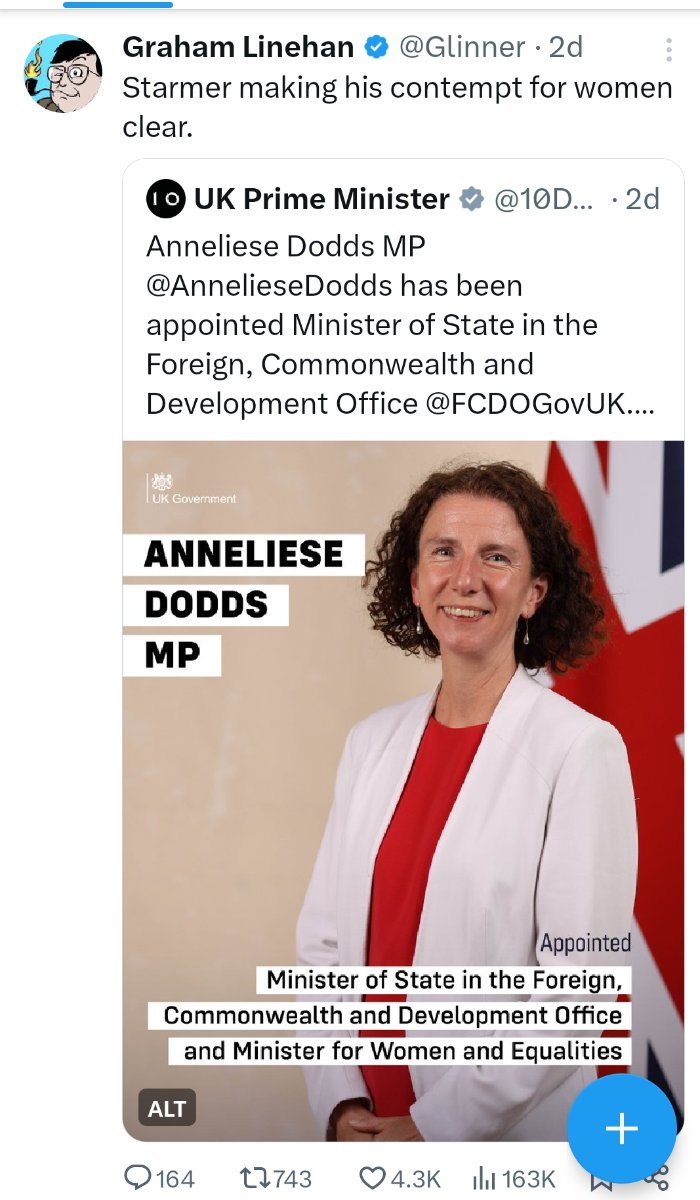Bookmark this post
Image resolution: width=700 pixels, height=1200 pixels.
pos(601,1182)
